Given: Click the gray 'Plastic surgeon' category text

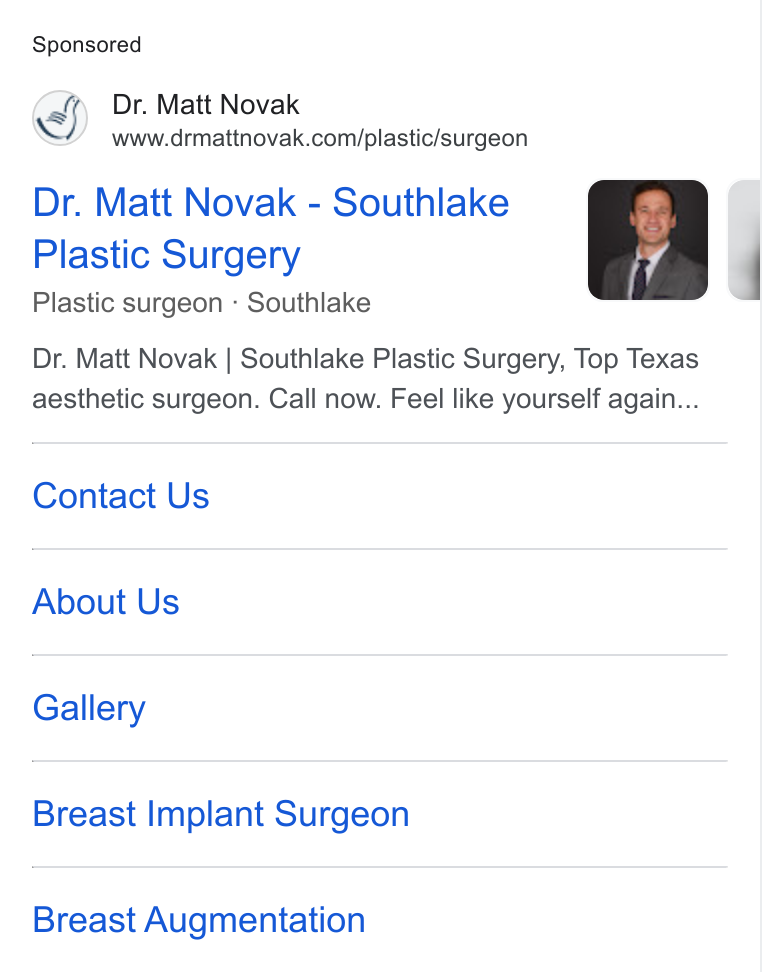Looking at the screenshot, I should tap(128, 303).
